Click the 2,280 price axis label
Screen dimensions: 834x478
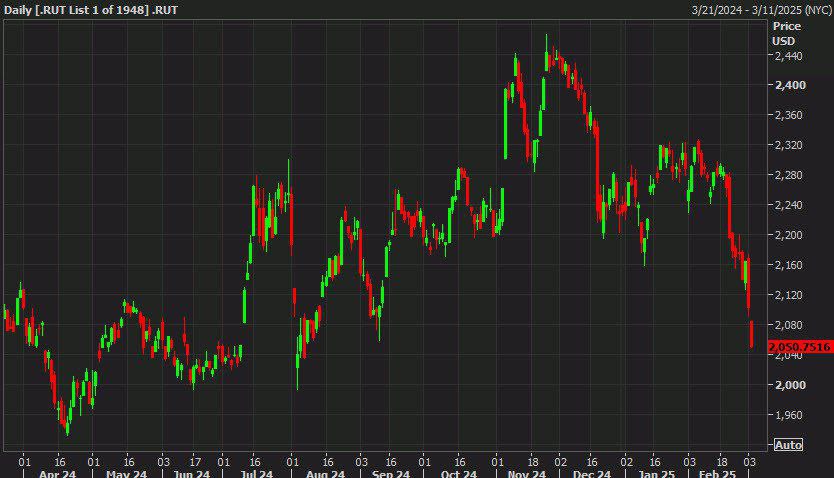(x=789, y=175)
